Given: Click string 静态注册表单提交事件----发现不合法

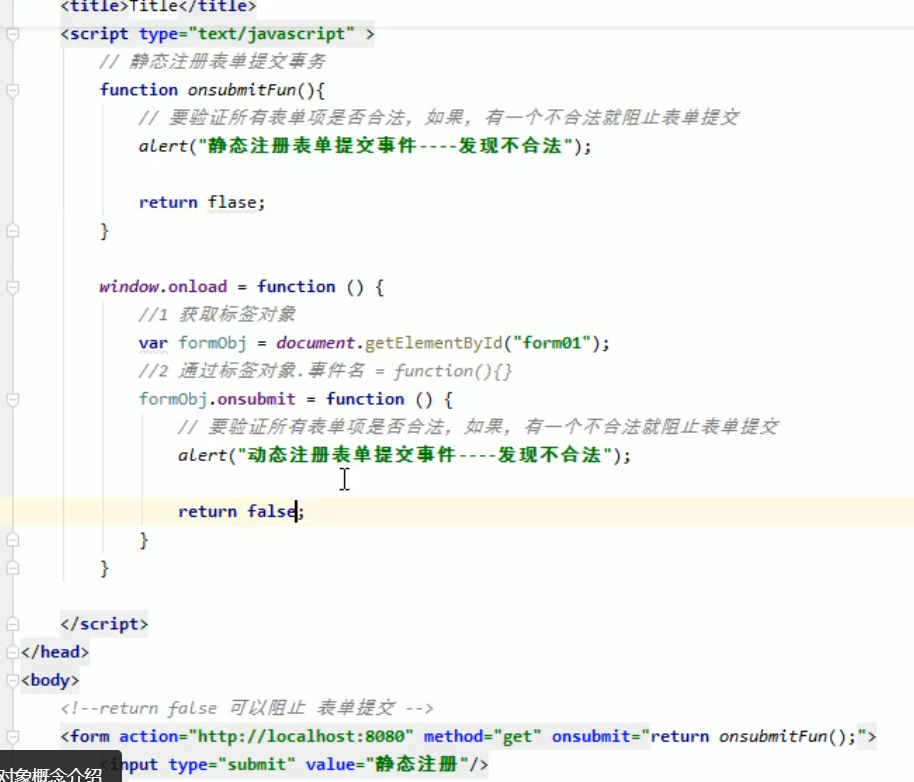Looking at the screenshot, I should [x=385, y=145].
